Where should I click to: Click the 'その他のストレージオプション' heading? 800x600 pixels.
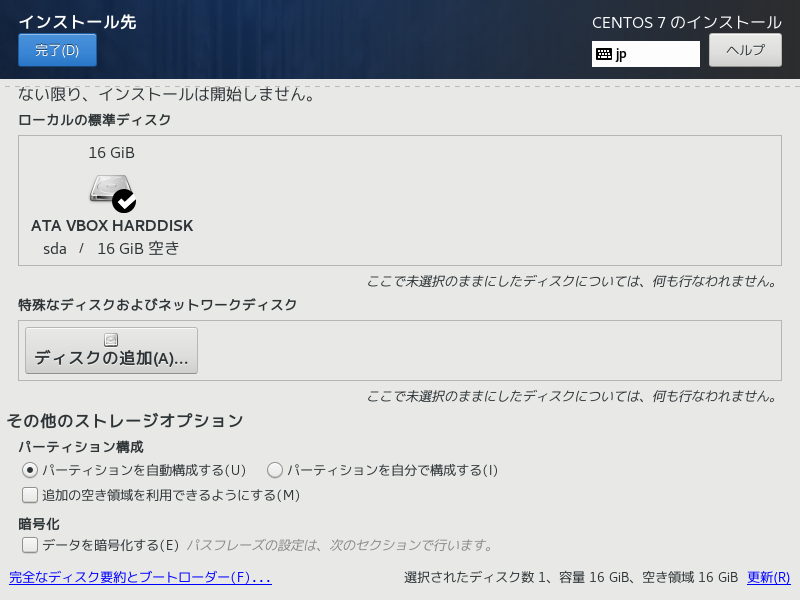tap(125, 420)
